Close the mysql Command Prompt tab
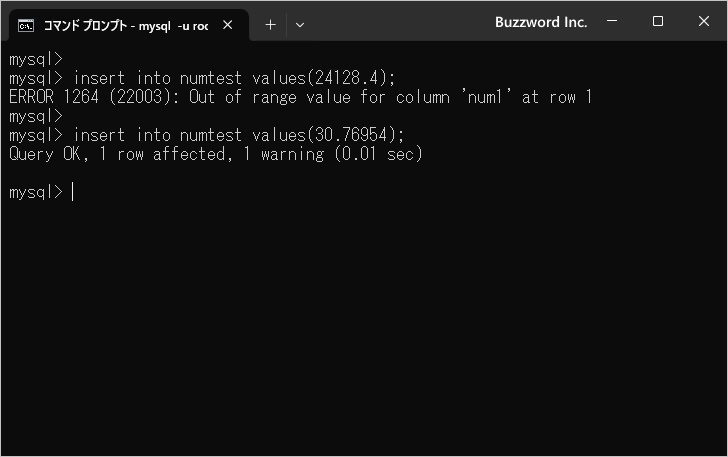Image resolution: width=728 pixels, height=457 pixels. [x=228, y=25]
